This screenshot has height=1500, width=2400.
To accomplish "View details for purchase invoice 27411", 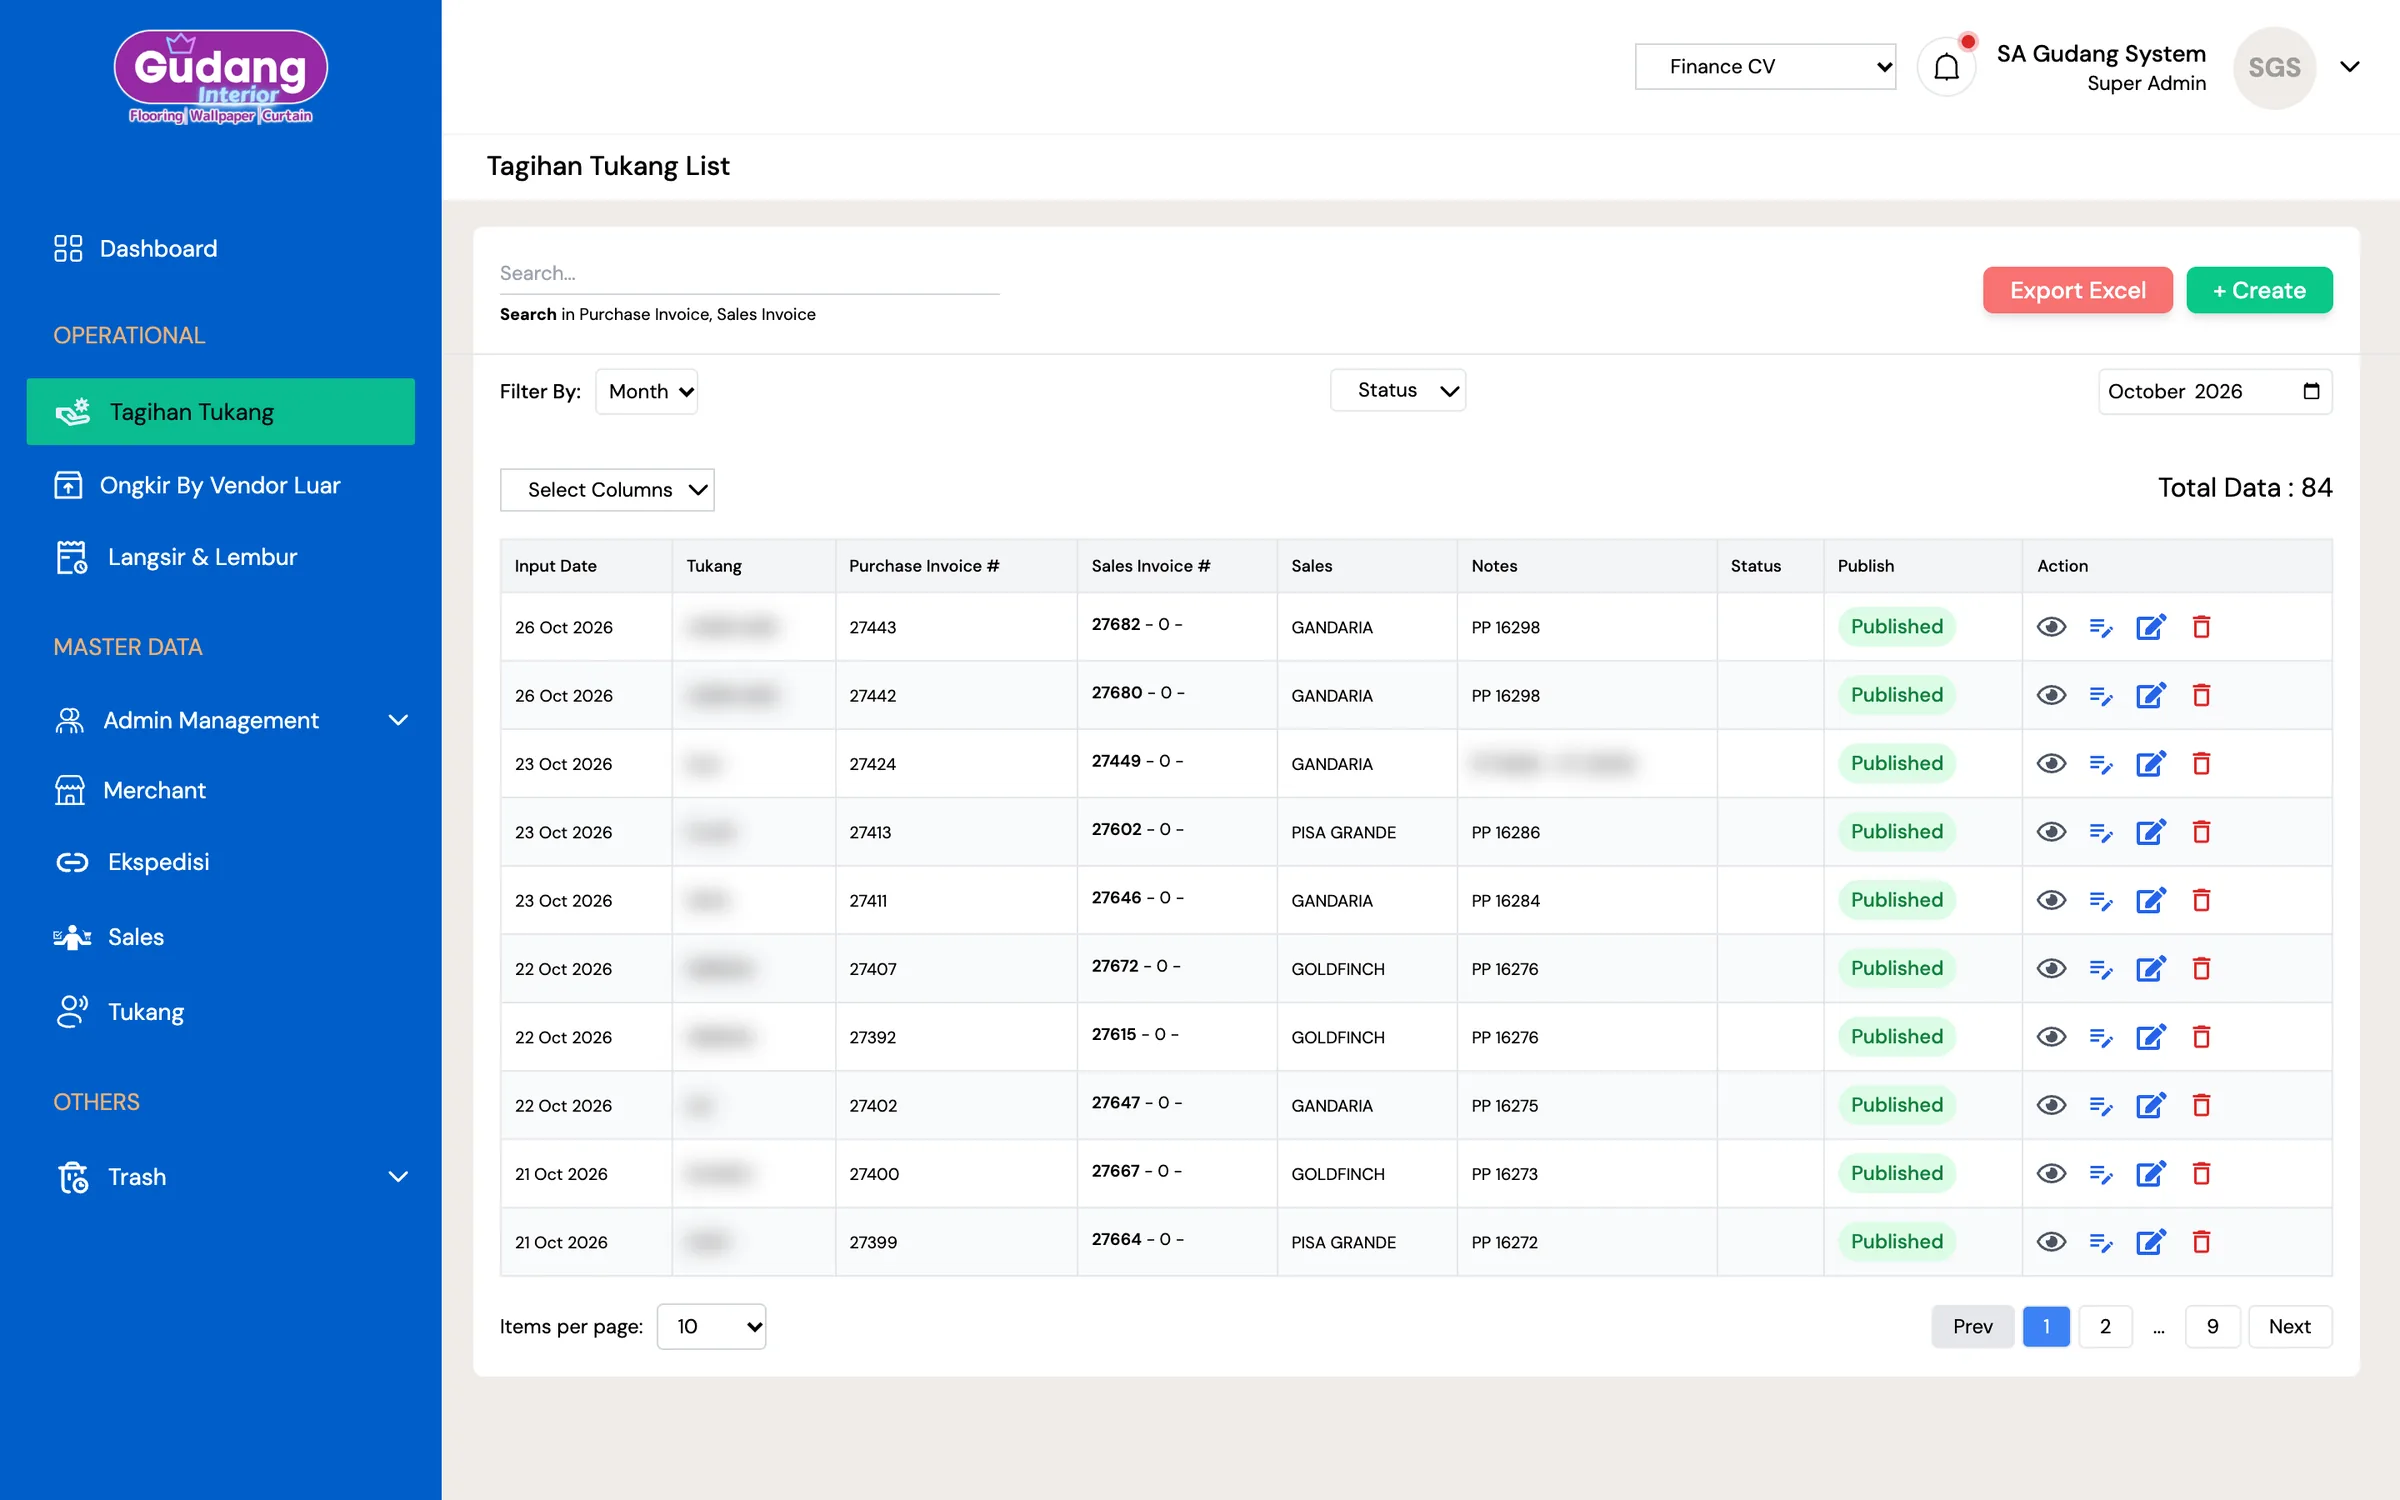I will (2051, 900).
